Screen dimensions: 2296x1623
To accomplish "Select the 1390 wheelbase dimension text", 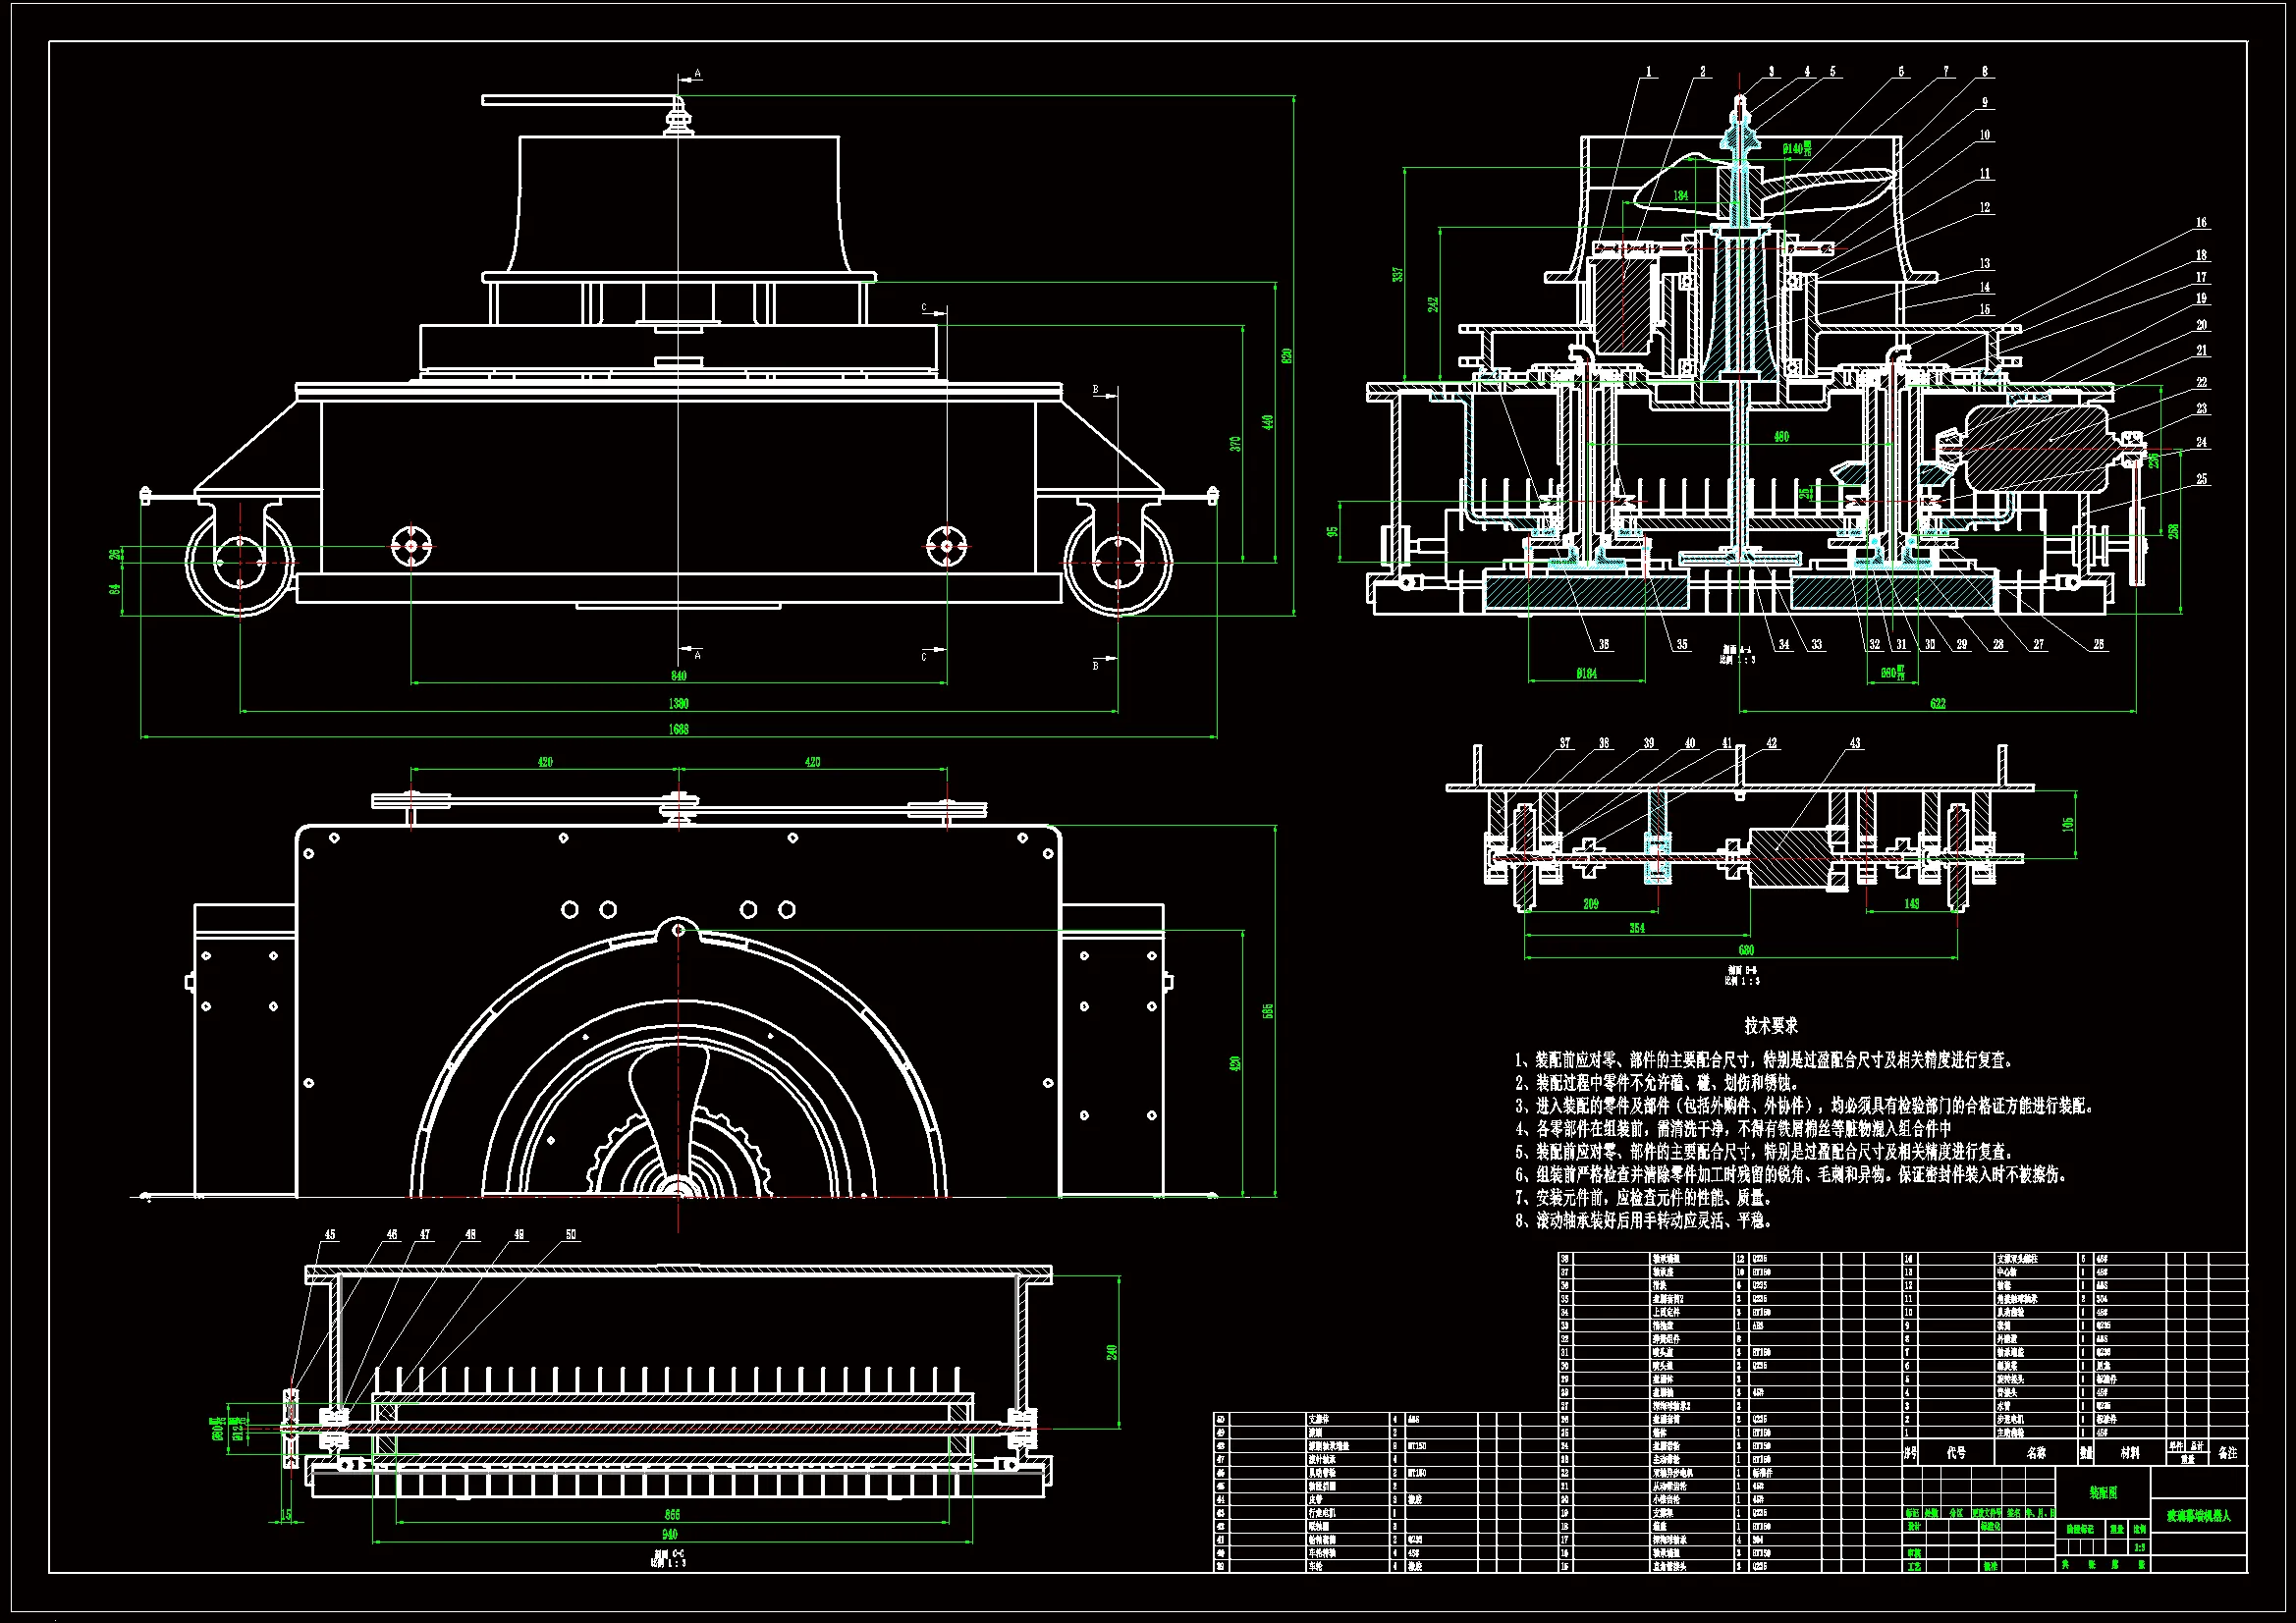I will 678,703.
